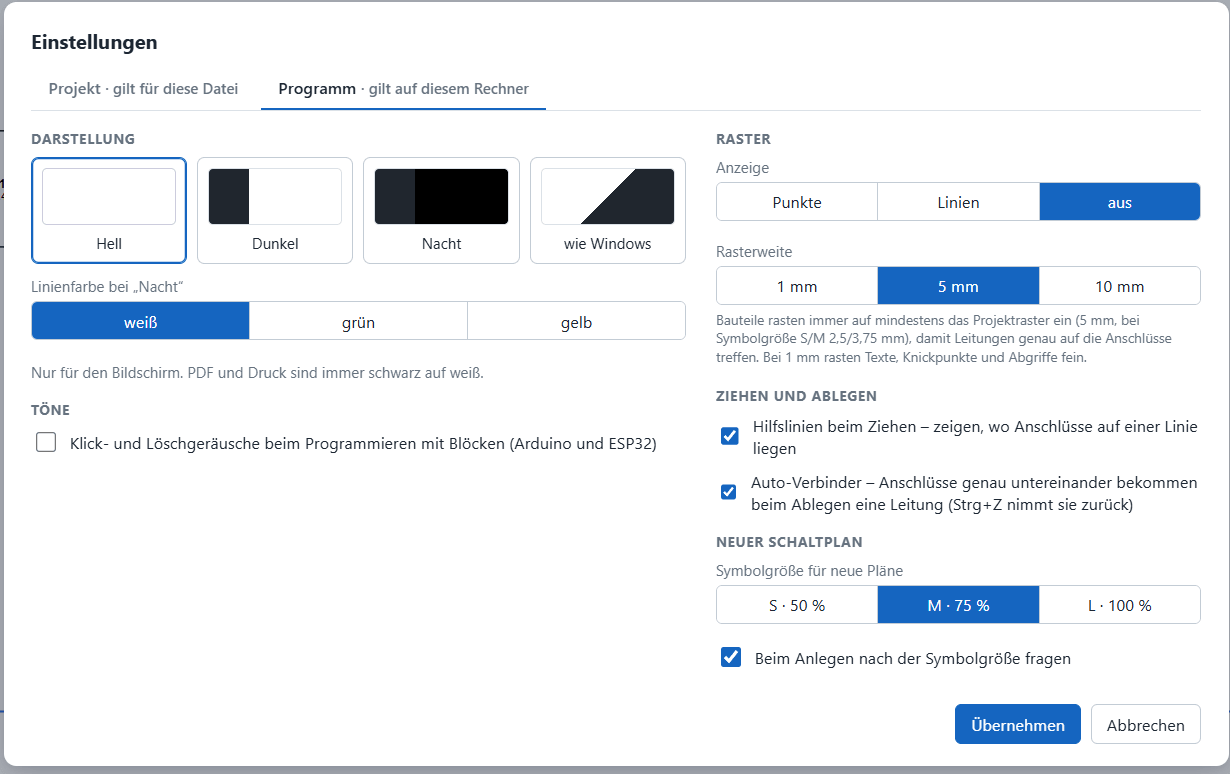Choose the wie Windows theme card
1230x774 pixels.
(x=607, y=210)
